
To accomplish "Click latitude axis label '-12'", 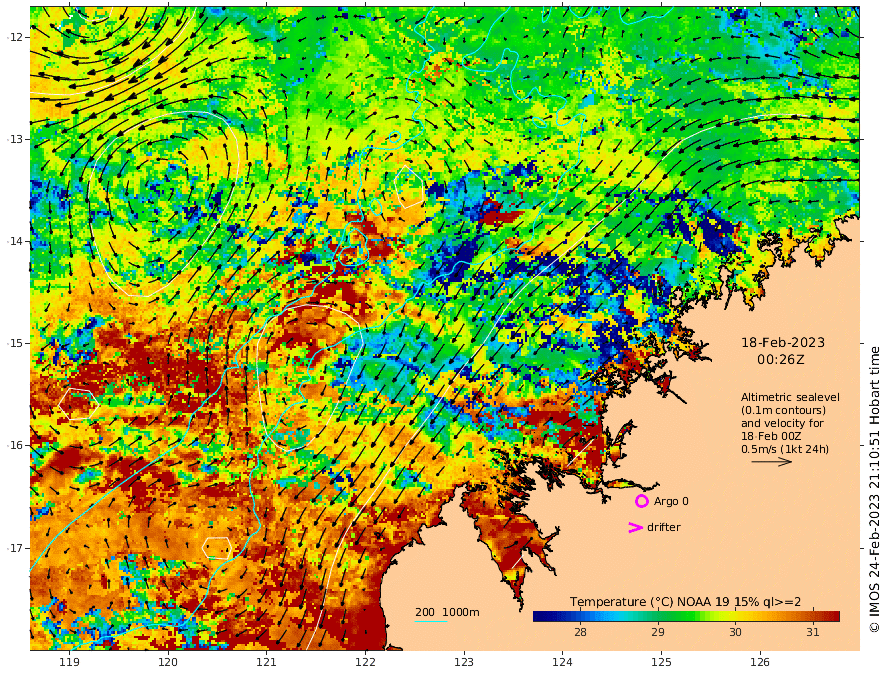I will 15,37.
